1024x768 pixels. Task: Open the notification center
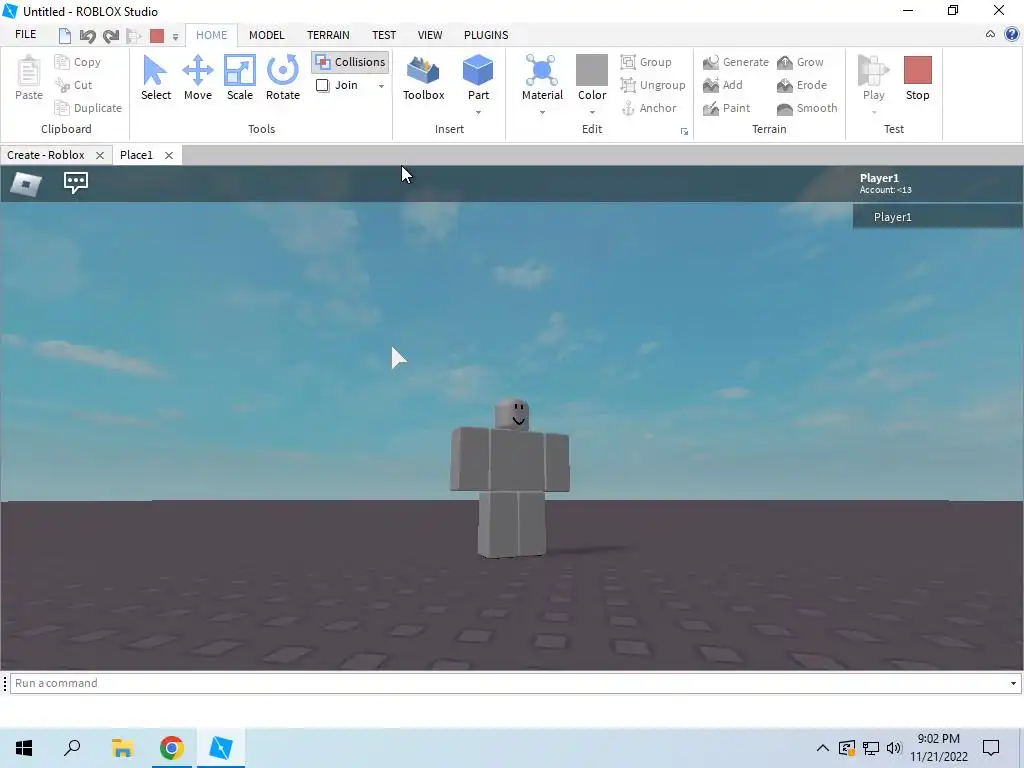991,748
